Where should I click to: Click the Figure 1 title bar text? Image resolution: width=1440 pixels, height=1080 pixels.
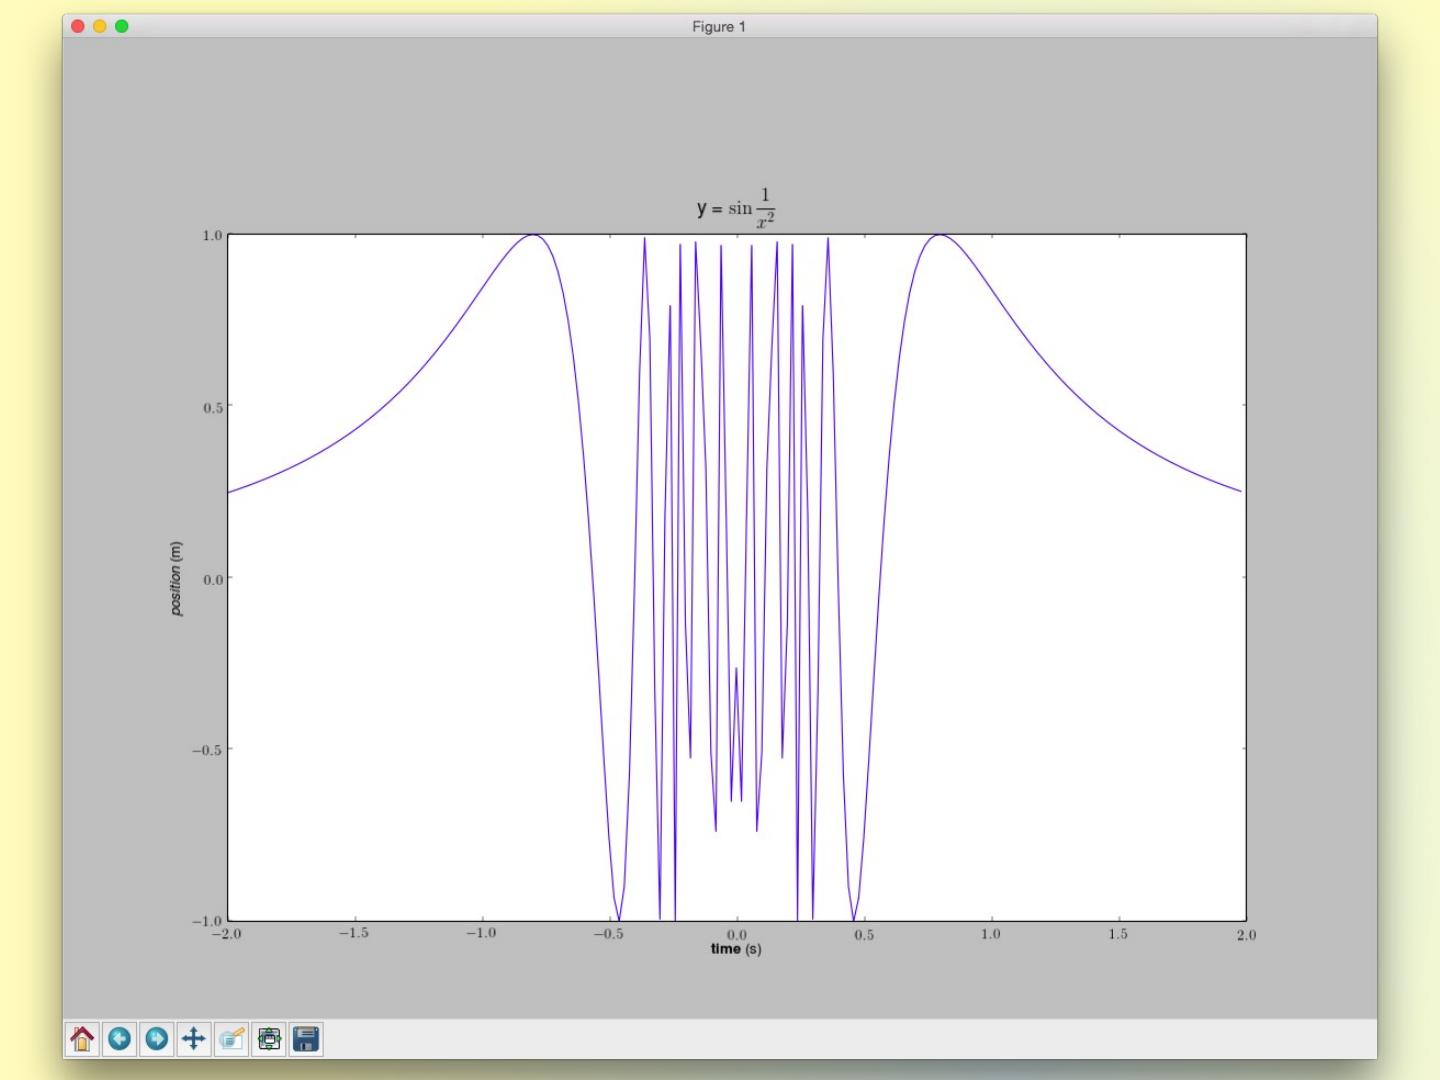point(718,27)
